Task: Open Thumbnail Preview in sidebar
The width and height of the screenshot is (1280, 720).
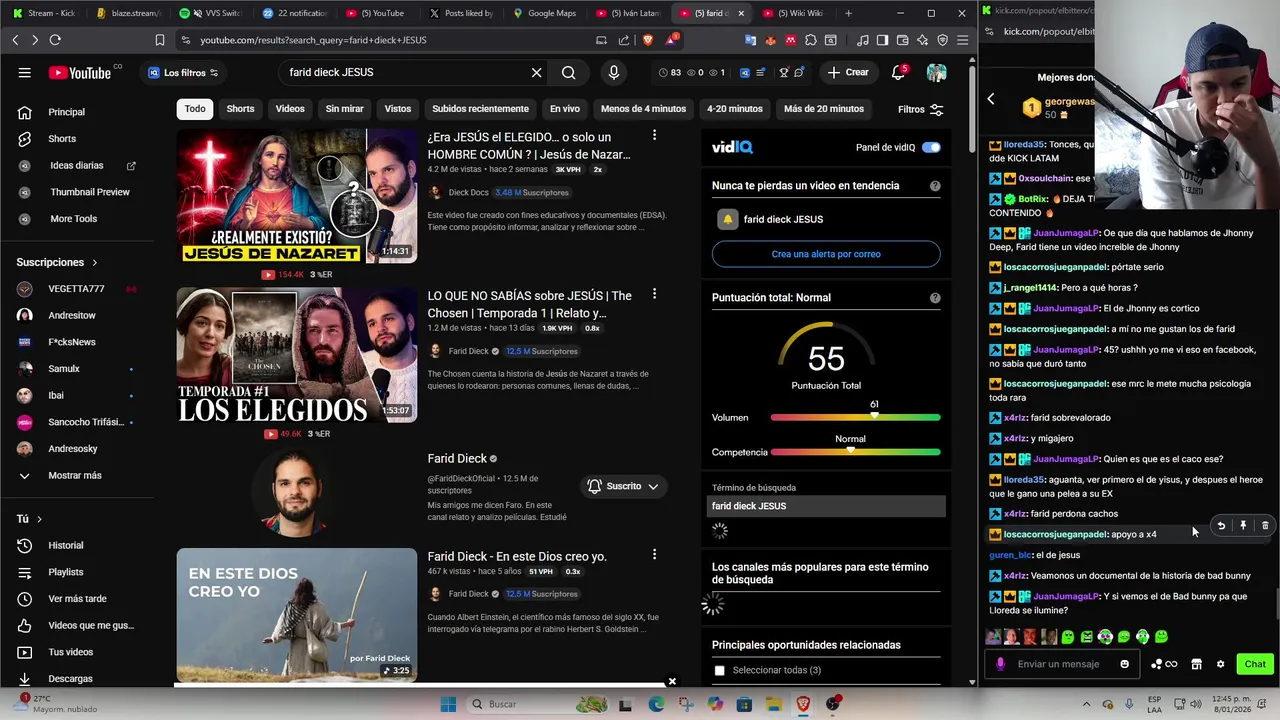Action: tap(90, 192)
